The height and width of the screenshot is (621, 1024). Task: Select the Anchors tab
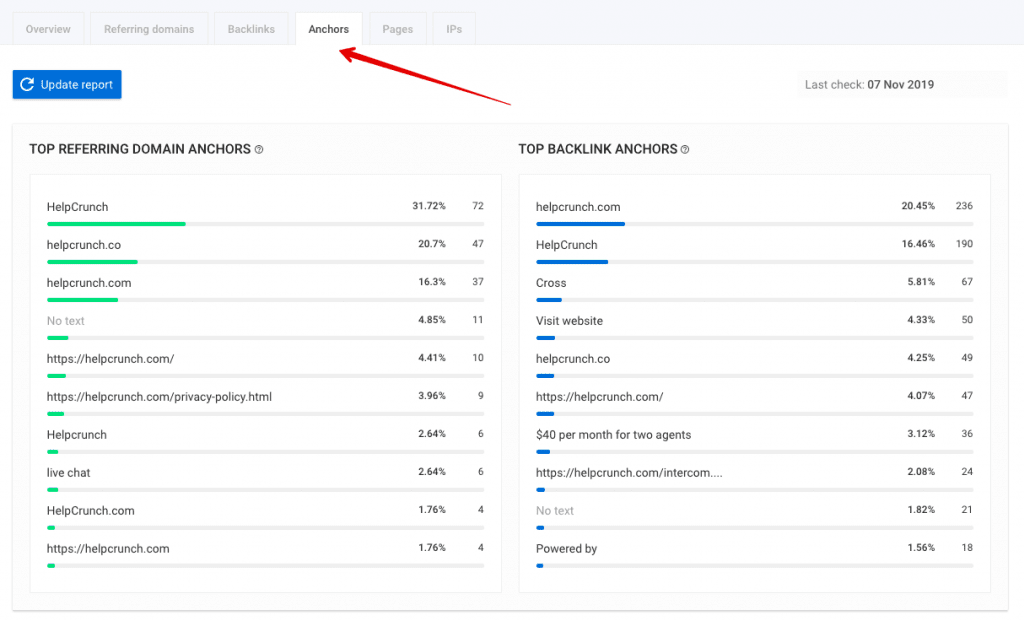(328, 29)
